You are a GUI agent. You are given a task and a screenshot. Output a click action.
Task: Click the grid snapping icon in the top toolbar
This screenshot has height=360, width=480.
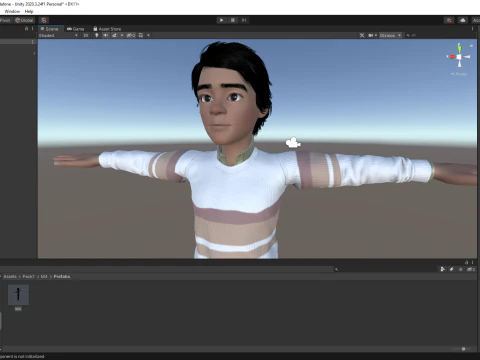pyautogui.click(x=44, y=20)
